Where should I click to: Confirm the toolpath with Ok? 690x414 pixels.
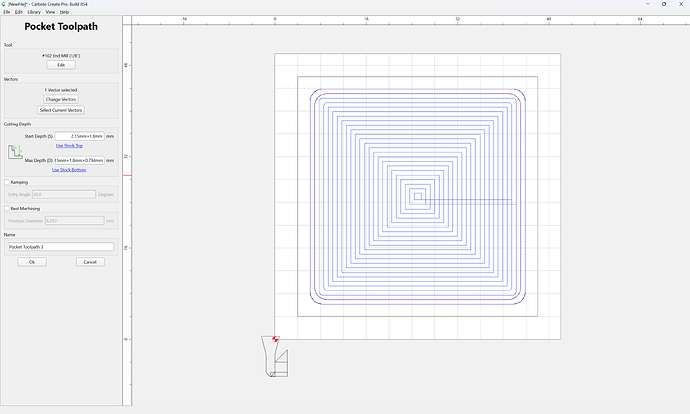pyautogui.click(x=32, y=262)
